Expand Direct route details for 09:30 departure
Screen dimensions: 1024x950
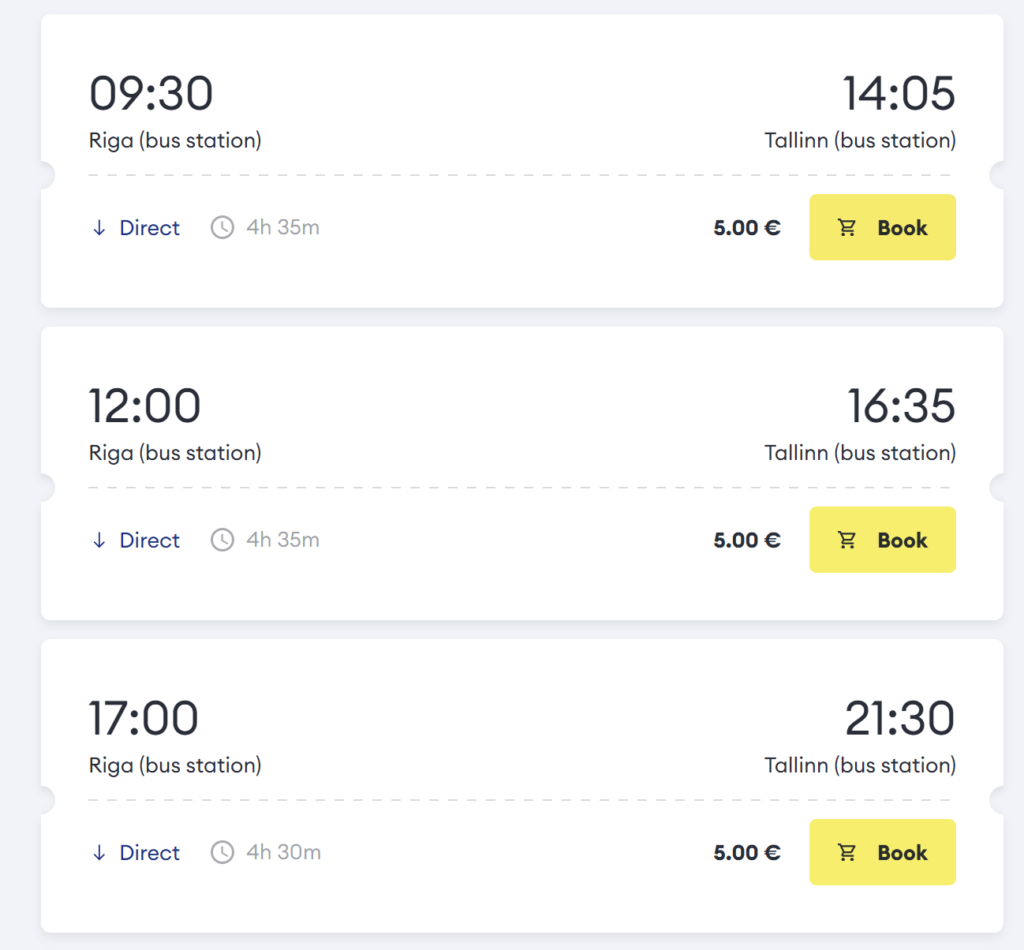click(136, 228)
